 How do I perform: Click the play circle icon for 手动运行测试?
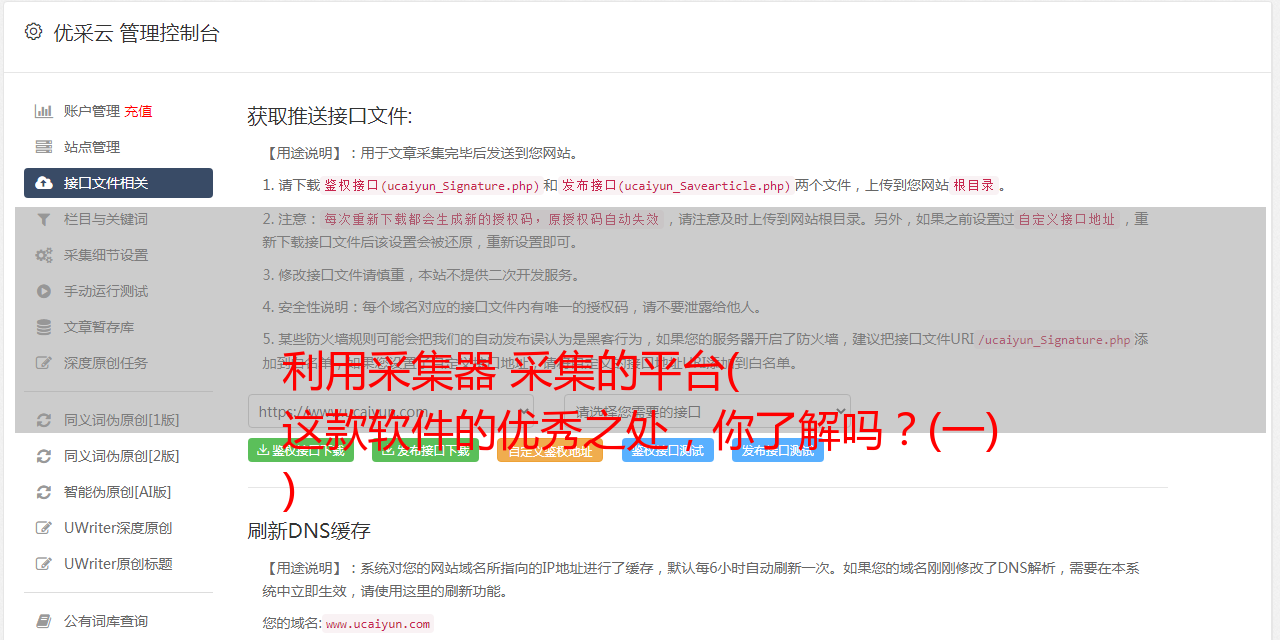pos(44,291)
